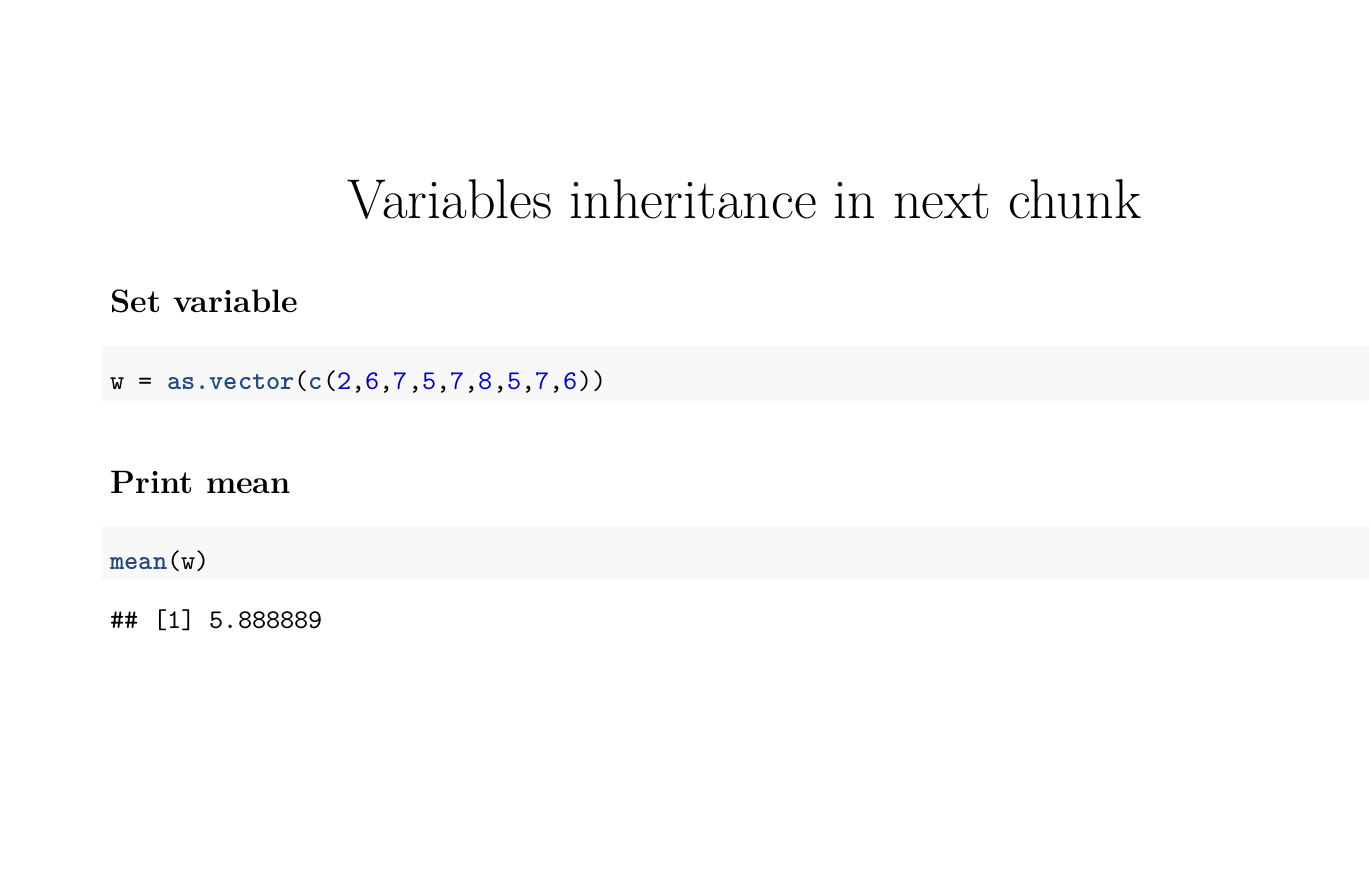
Task: Click the closing parentheses after the vector
Action: pos(591,382)
